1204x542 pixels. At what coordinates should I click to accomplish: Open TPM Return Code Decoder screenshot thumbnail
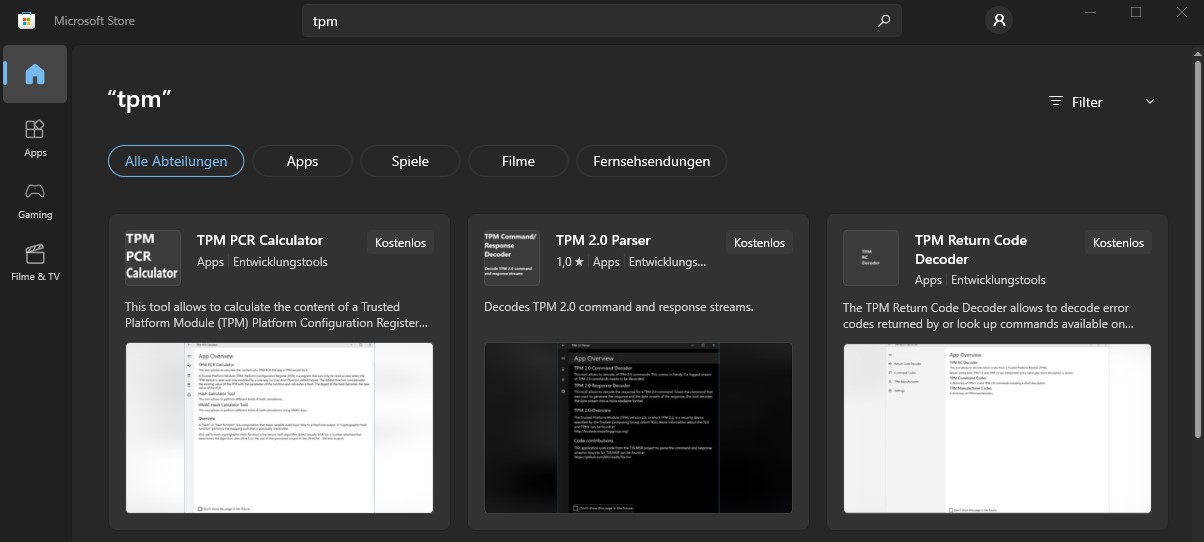point(997,428)
